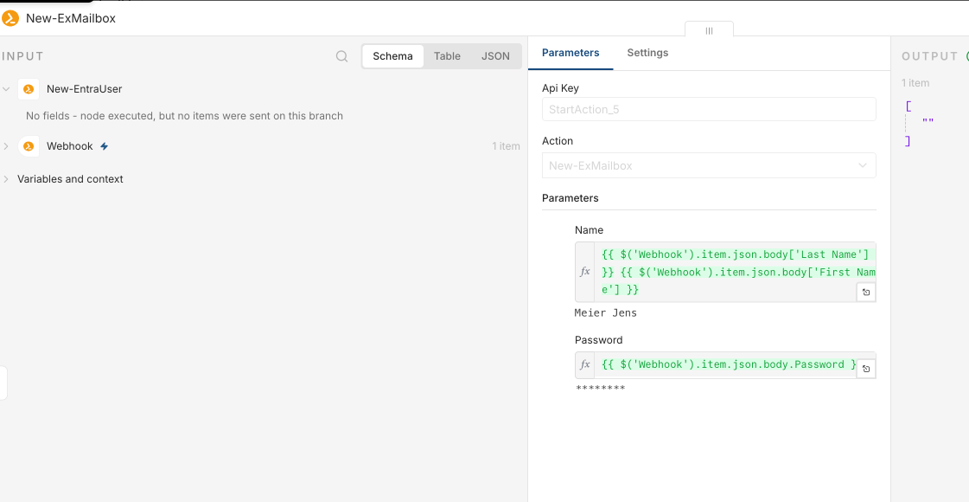
Task: Open the Settings tab
Action: [648, 53]
